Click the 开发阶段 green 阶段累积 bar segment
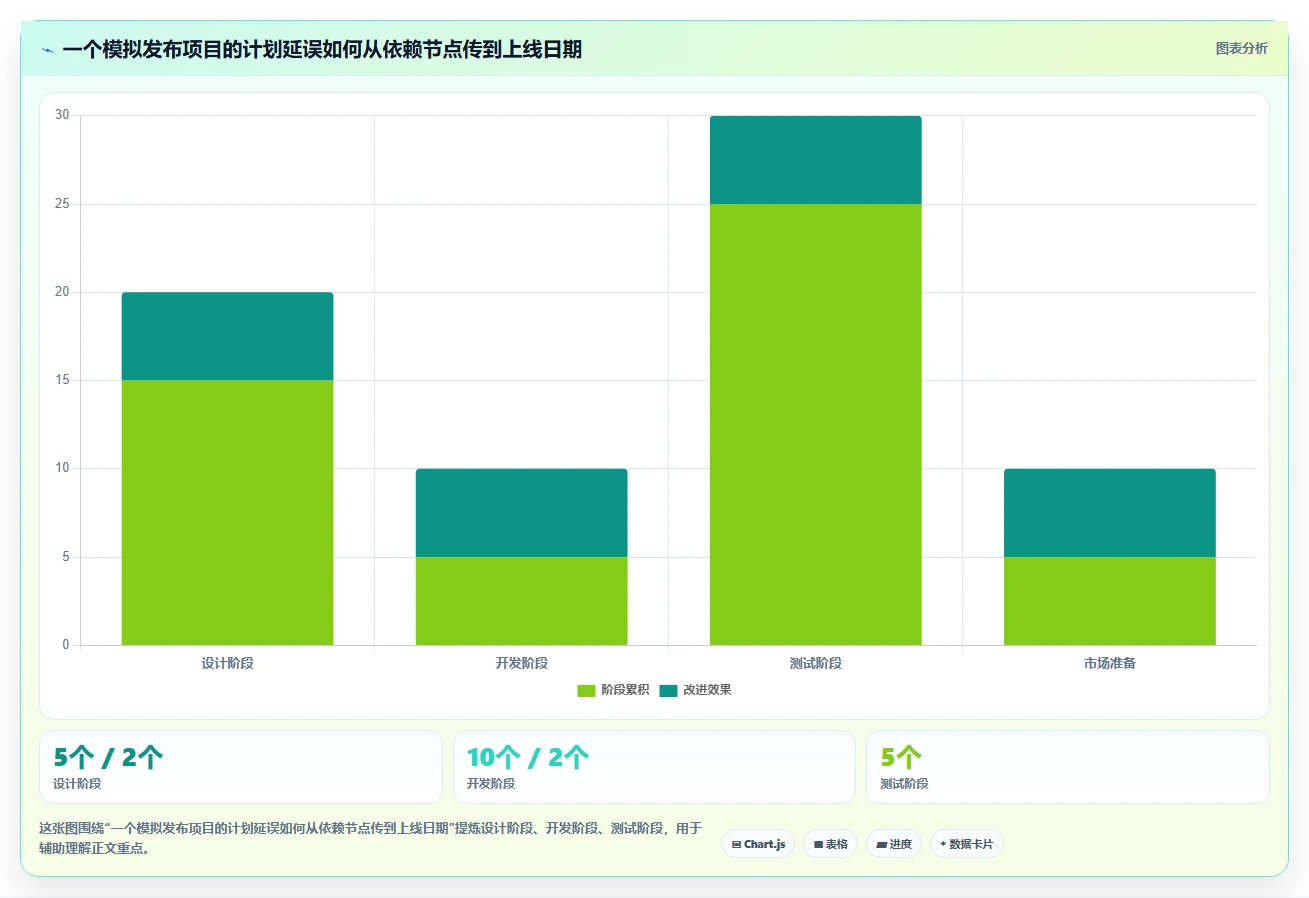The width and height of the screenshot is (1309, 898). click(521, 601)
